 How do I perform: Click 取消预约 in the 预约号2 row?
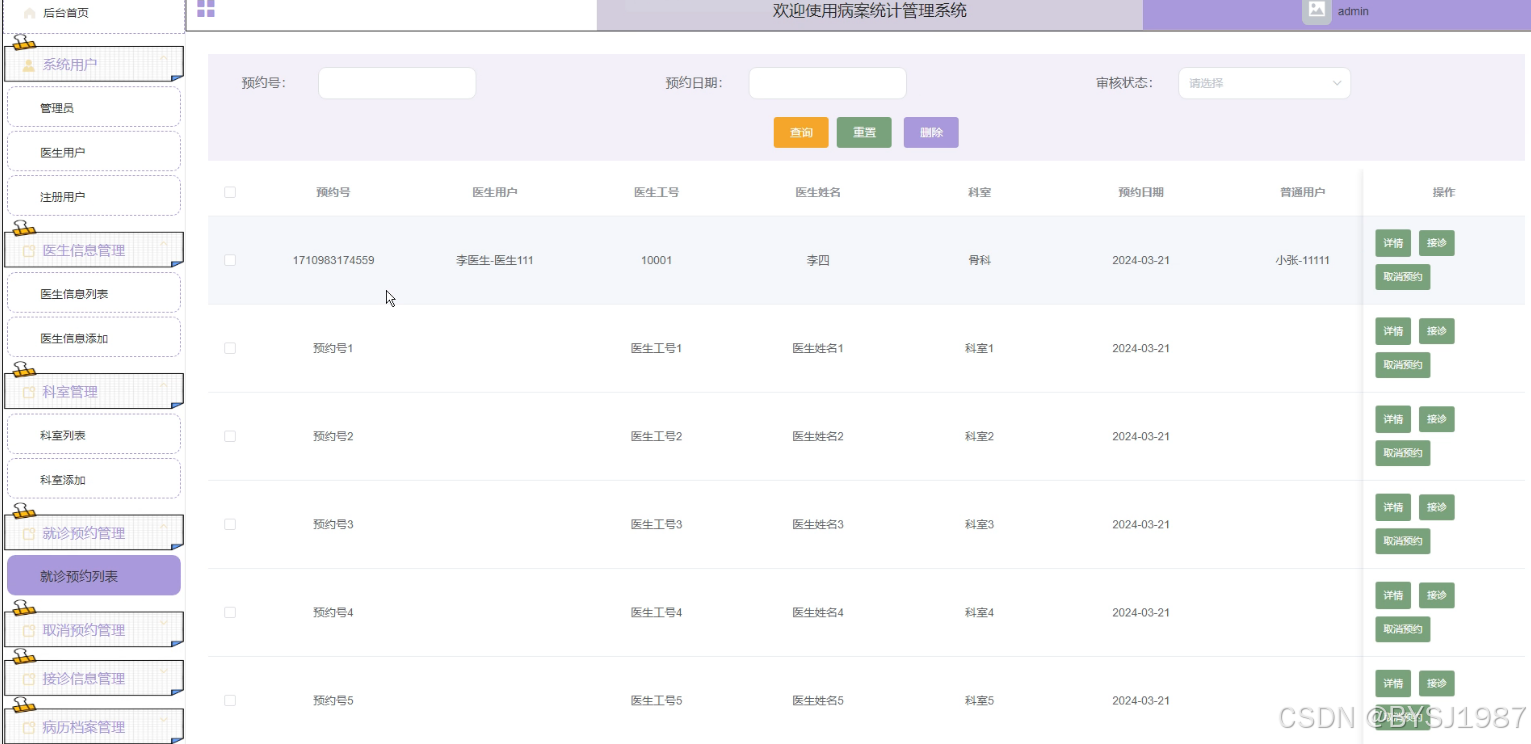point(1403,453)
